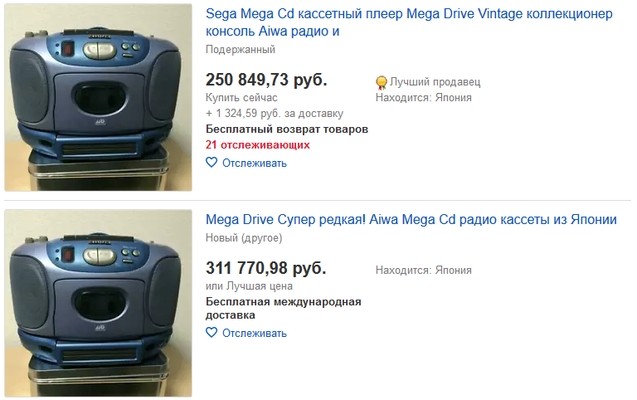The width and height of the screenshot is (637, 400).
Task: Open the Sega Mega Cd кассетный плеер listing title
Action: coord(409,22)
